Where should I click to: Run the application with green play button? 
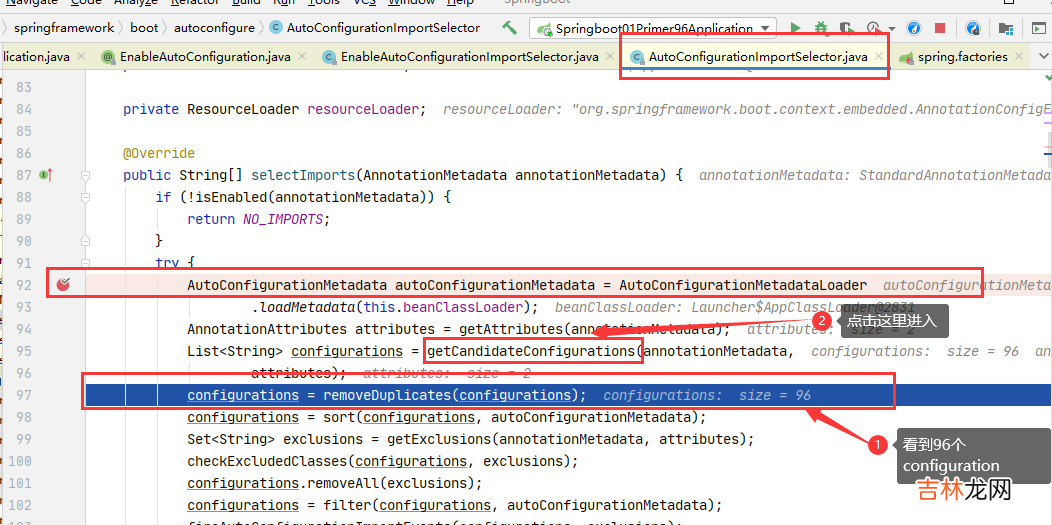point(795,28)
